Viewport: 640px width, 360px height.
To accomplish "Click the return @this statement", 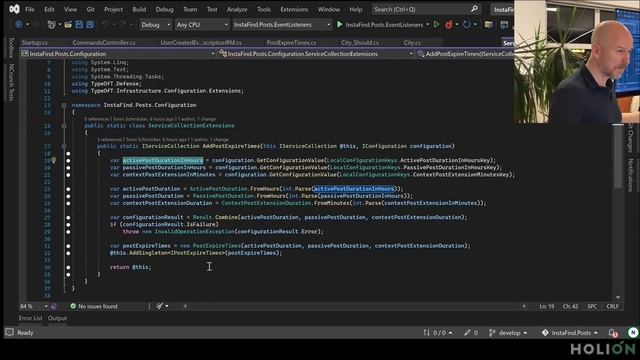I will [130, 267].
